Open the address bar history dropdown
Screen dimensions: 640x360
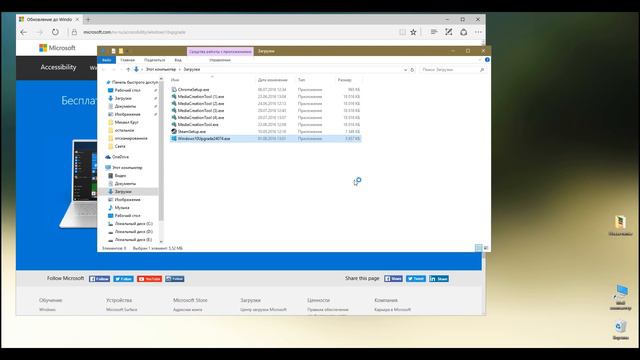click(x=405, y=70)
